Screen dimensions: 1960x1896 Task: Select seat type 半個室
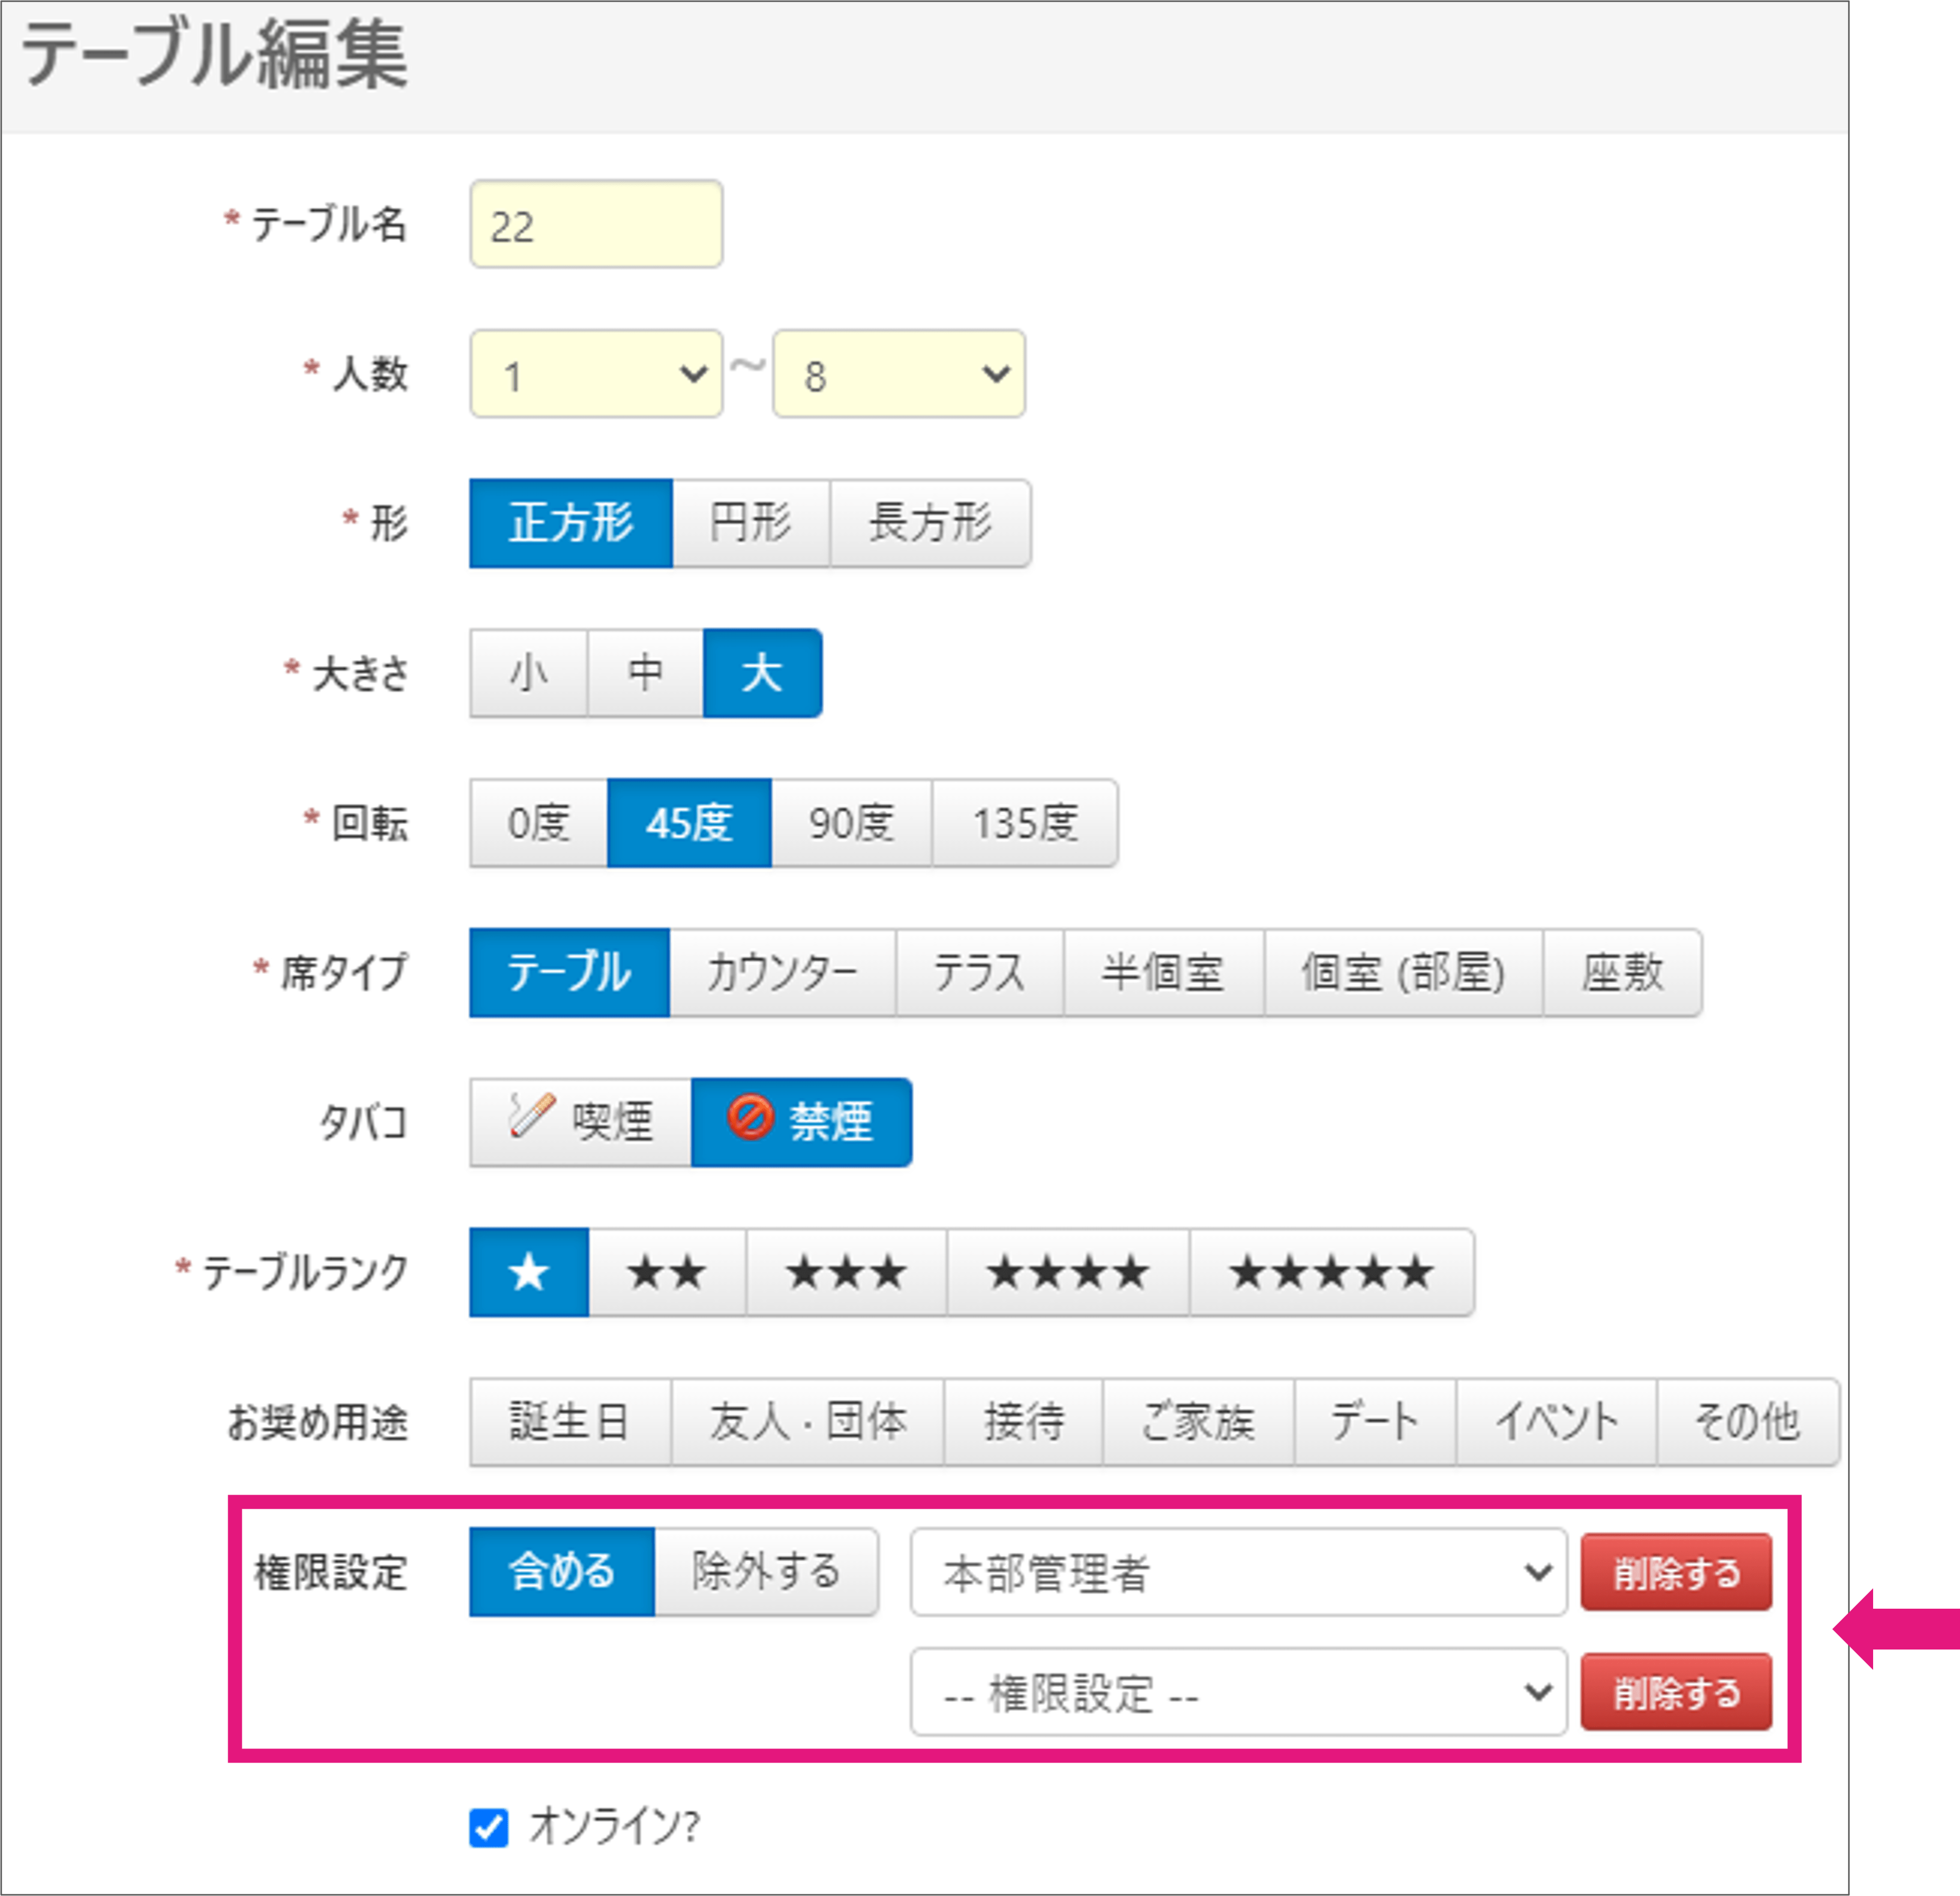point(1164,973)
